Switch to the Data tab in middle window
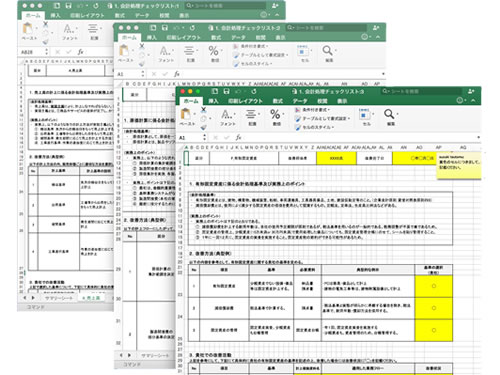Viewport: 500px width, 375px height. point(238,37)
